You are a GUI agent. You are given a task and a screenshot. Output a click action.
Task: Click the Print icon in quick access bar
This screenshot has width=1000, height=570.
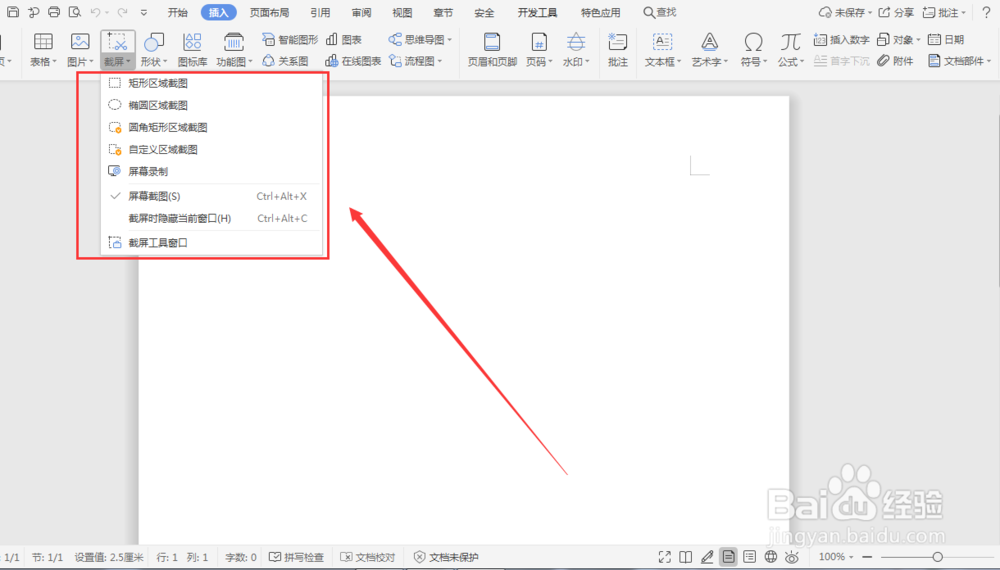click(x=54, y=12)
